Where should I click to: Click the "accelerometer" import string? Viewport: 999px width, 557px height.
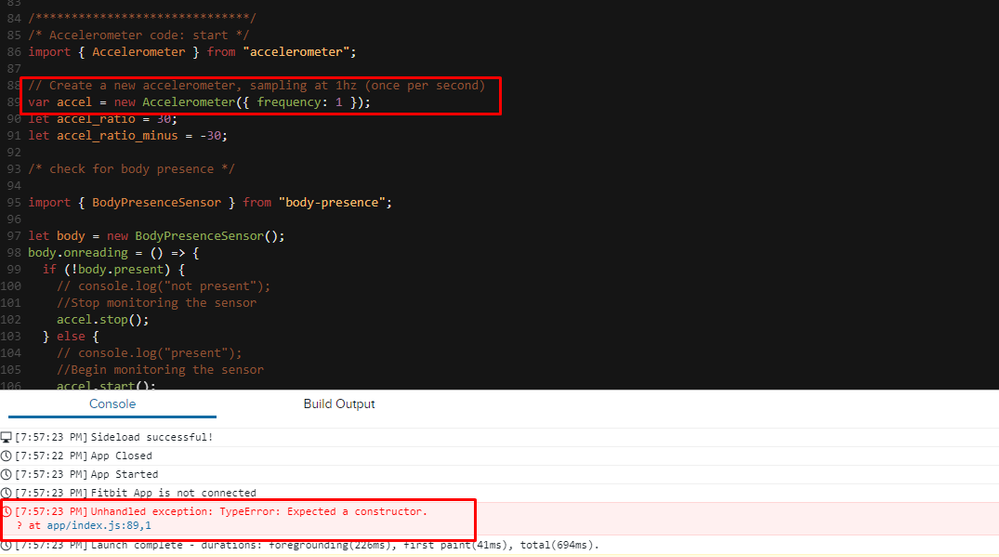pyautogui.click(x=299, y=52)
